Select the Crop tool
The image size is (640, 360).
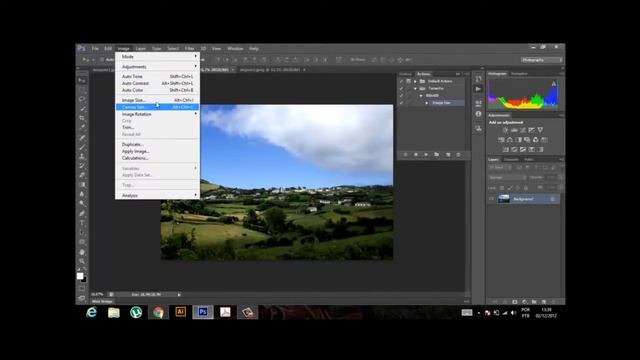pos(82,118)
